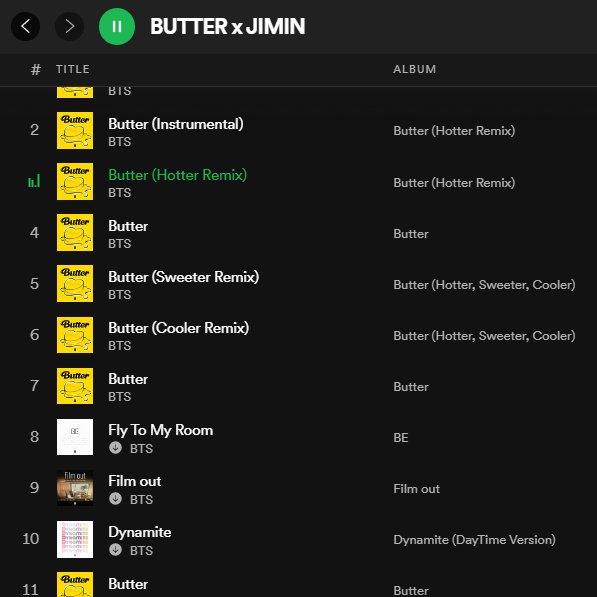Image resolution: width=597 pixels, height=597 pixels.
Task: Select the Film out track title
Action: pyautogui.click(x=135, y=481)
